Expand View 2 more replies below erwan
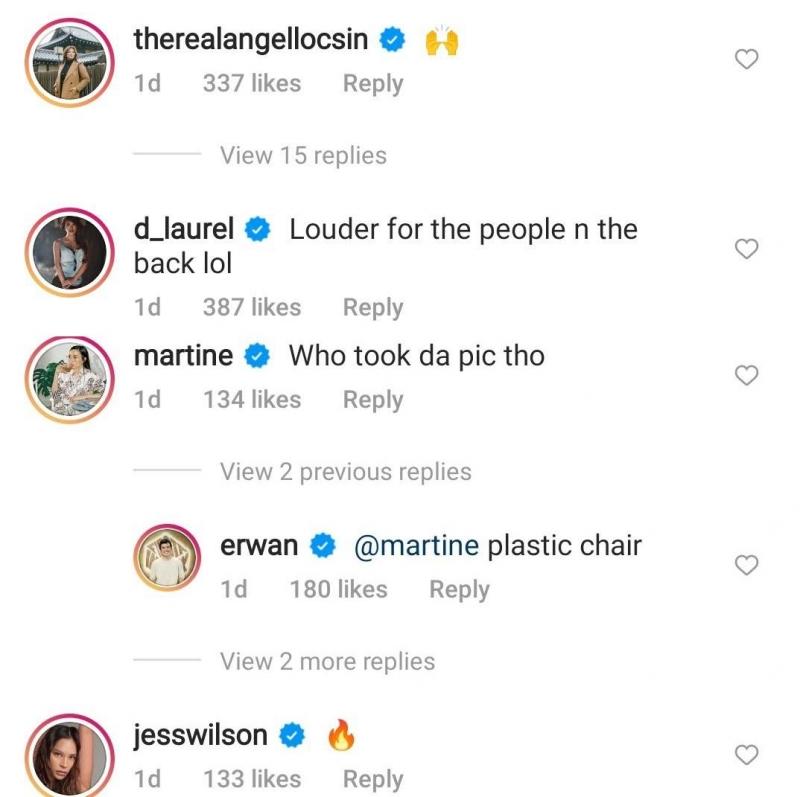Image resolution: width=800 pixels, height=797 pixels. click(330, 661)
